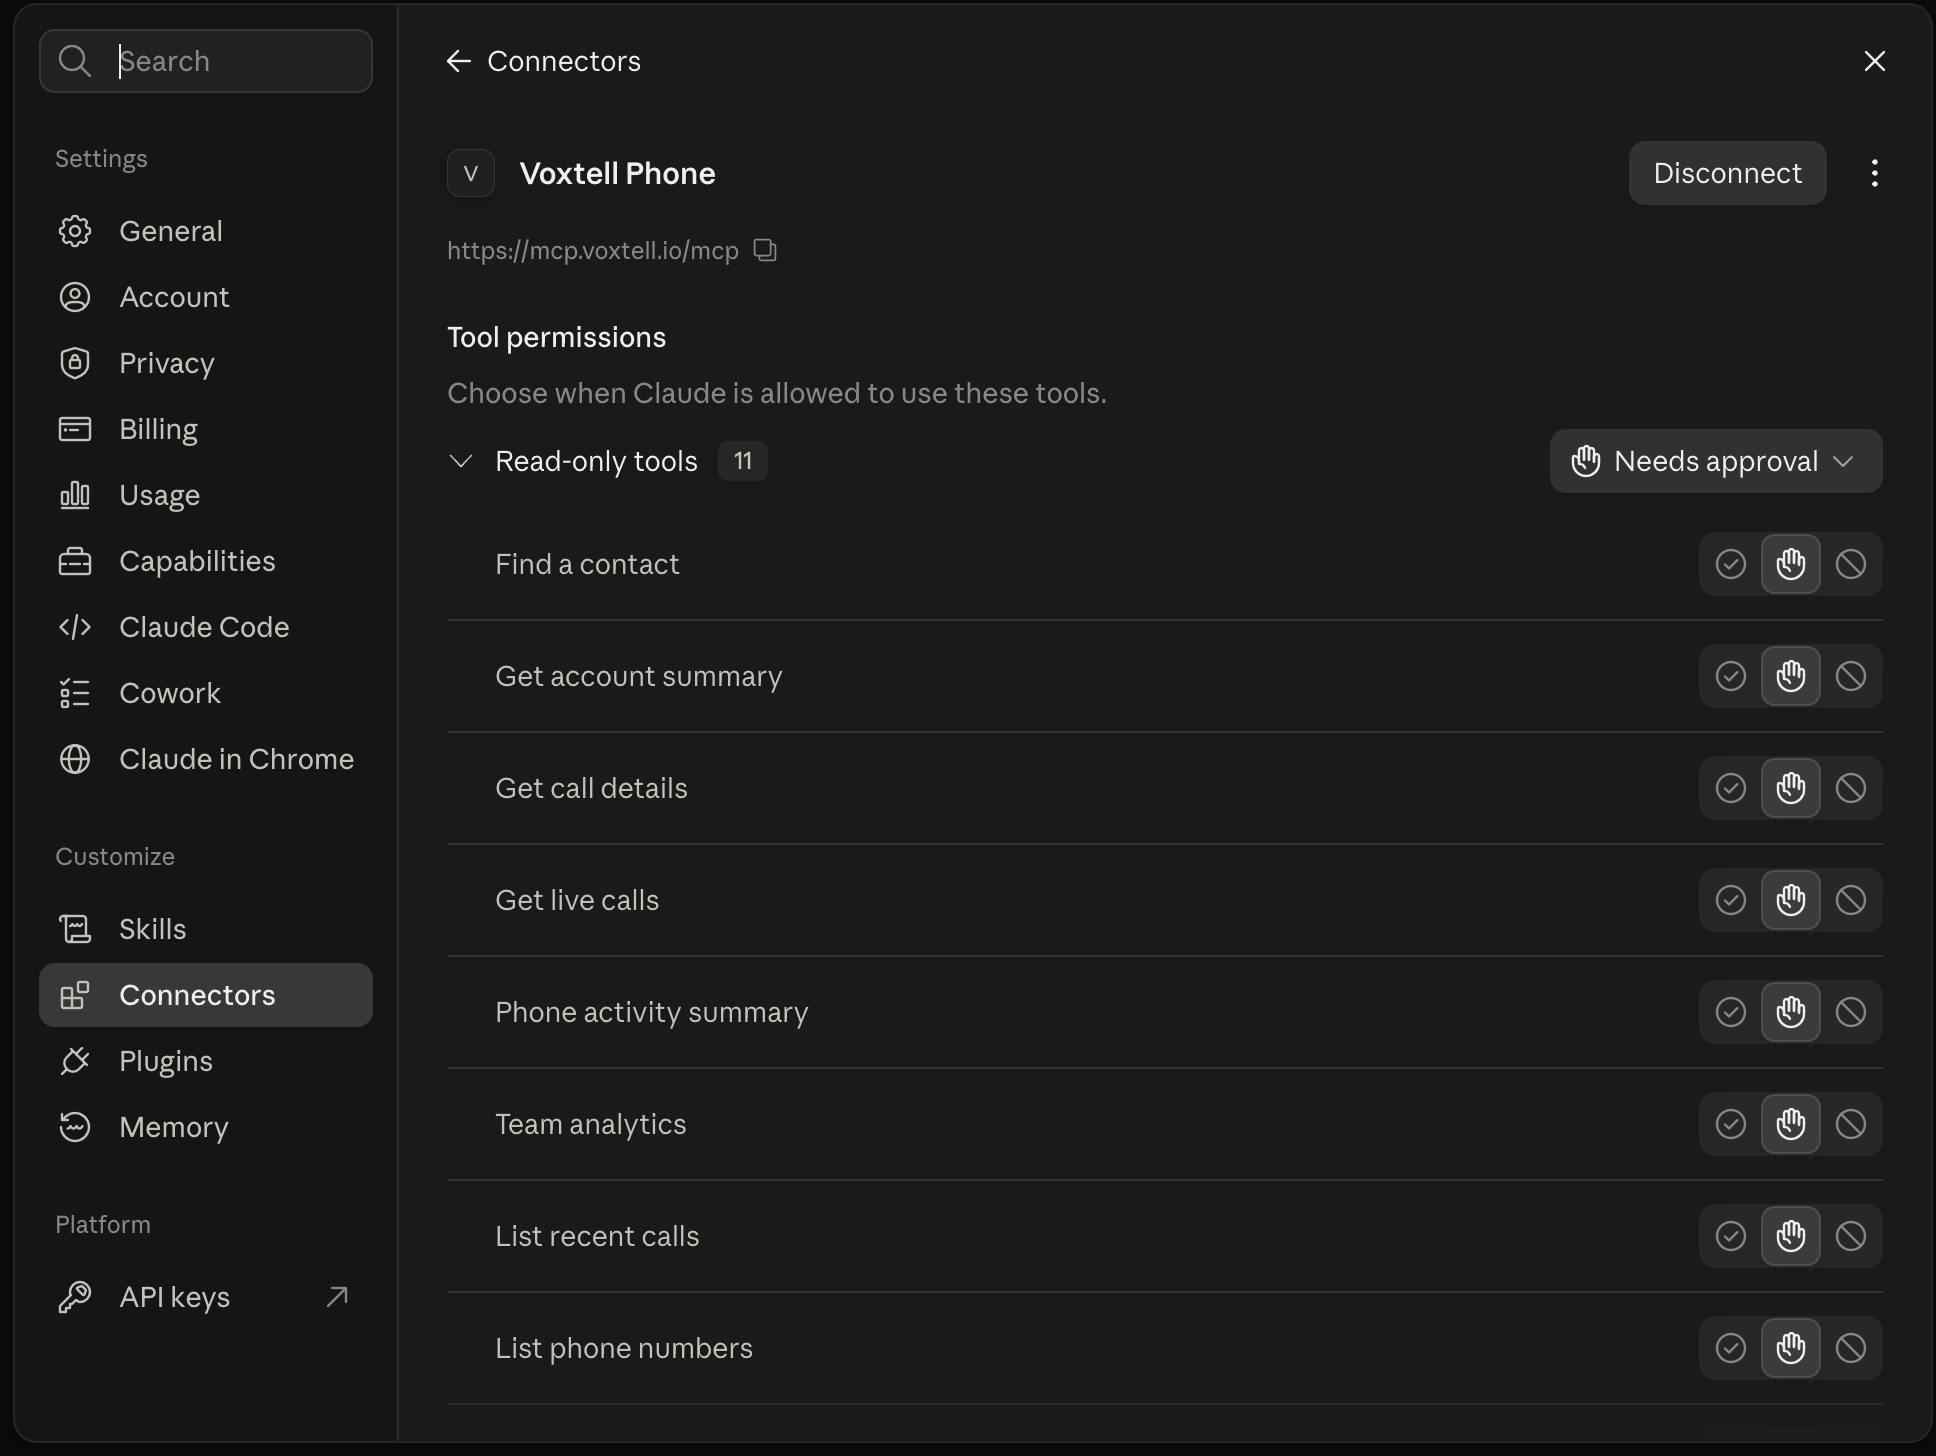
Task: Block the Find a contact tool
Action: pos(1850,564)
